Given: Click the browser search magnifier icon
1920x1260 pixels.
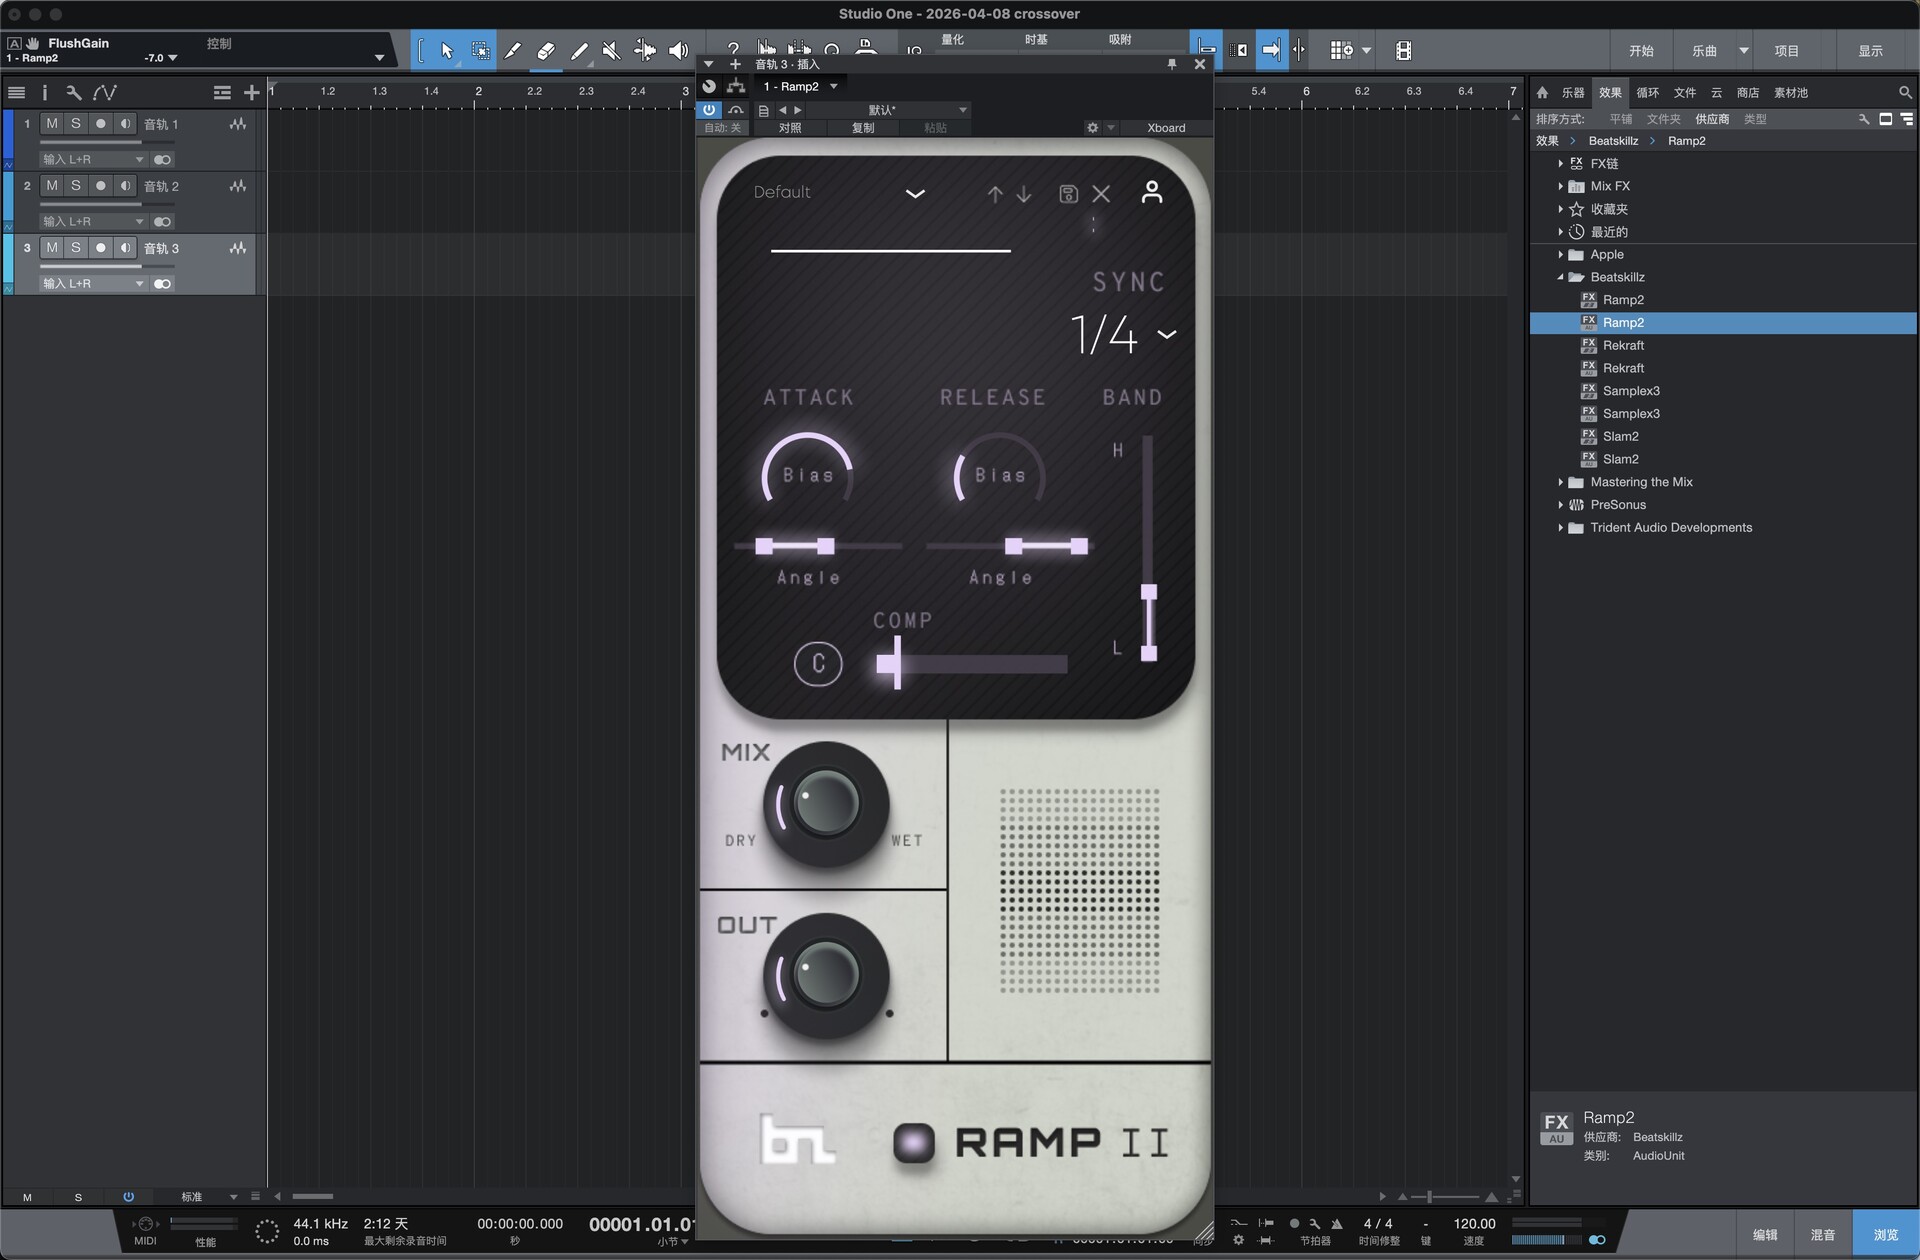Looking at the screenshot, I should 1905,93.
